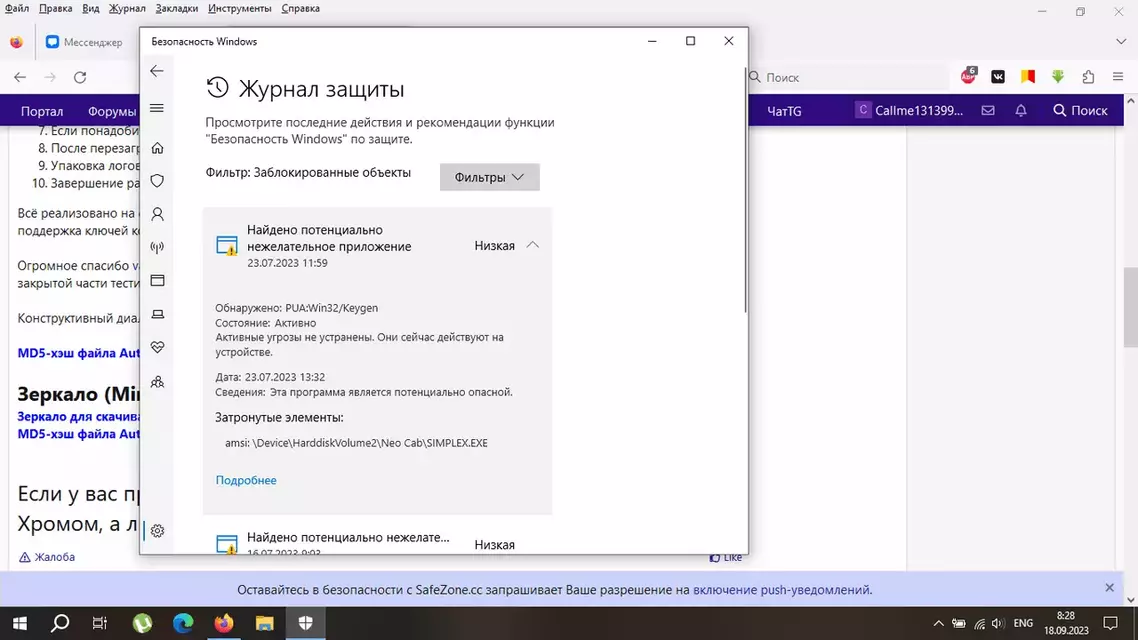Open Windows taskbar search
The height and width of the screenshot is (640, 1138).
60,623
